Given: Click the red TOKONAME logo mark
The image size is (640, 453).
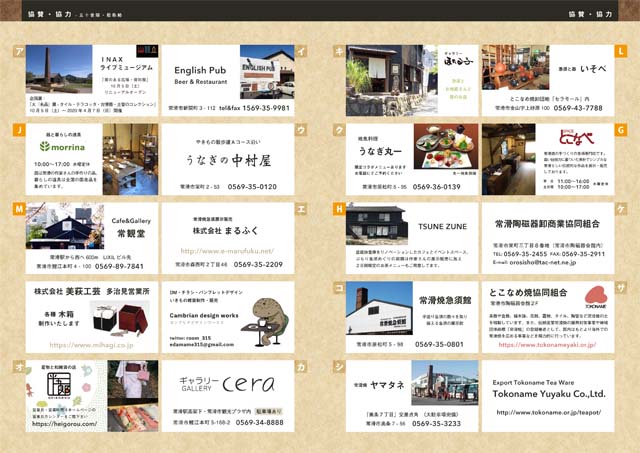Looking at the screenshot, I should click(x=596, y=298).
